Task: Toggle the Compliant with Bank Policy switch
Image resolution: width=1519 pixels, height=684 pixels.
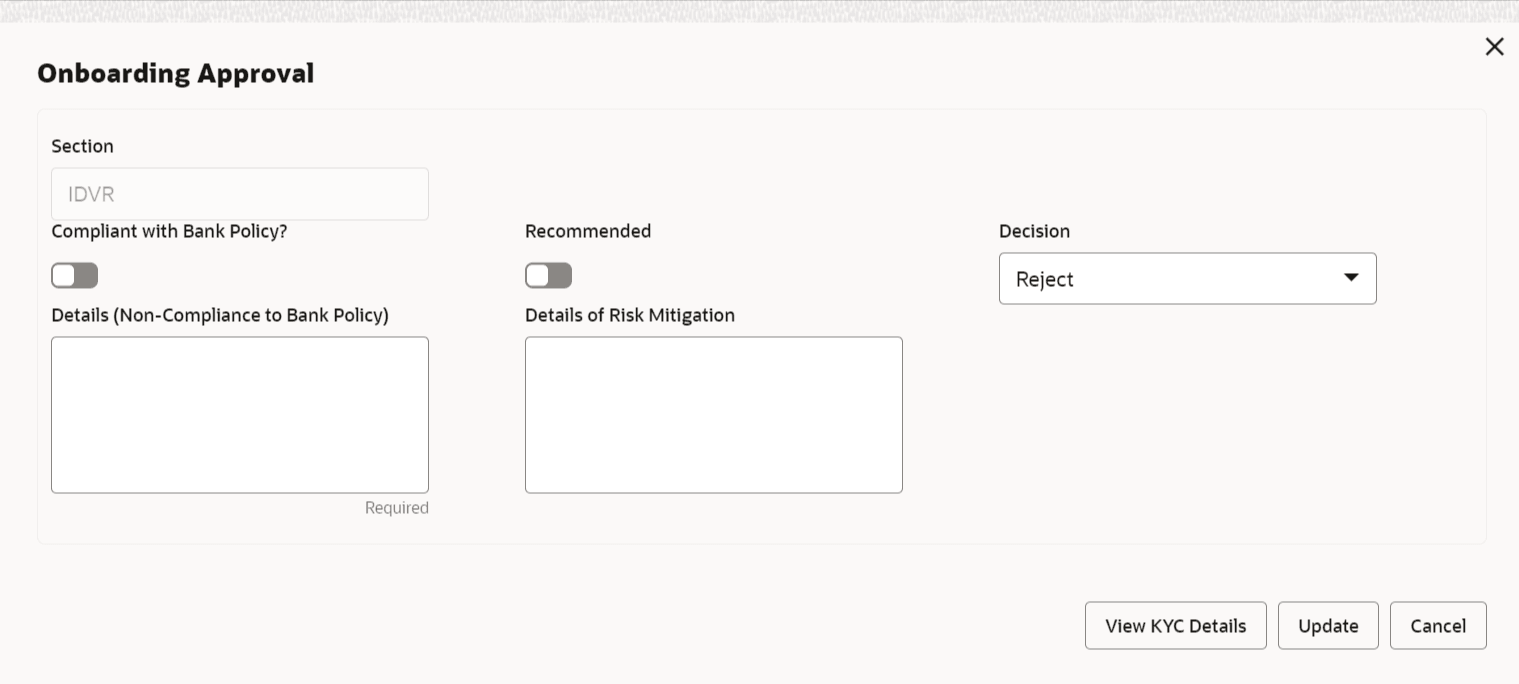Action: (75, 275)
